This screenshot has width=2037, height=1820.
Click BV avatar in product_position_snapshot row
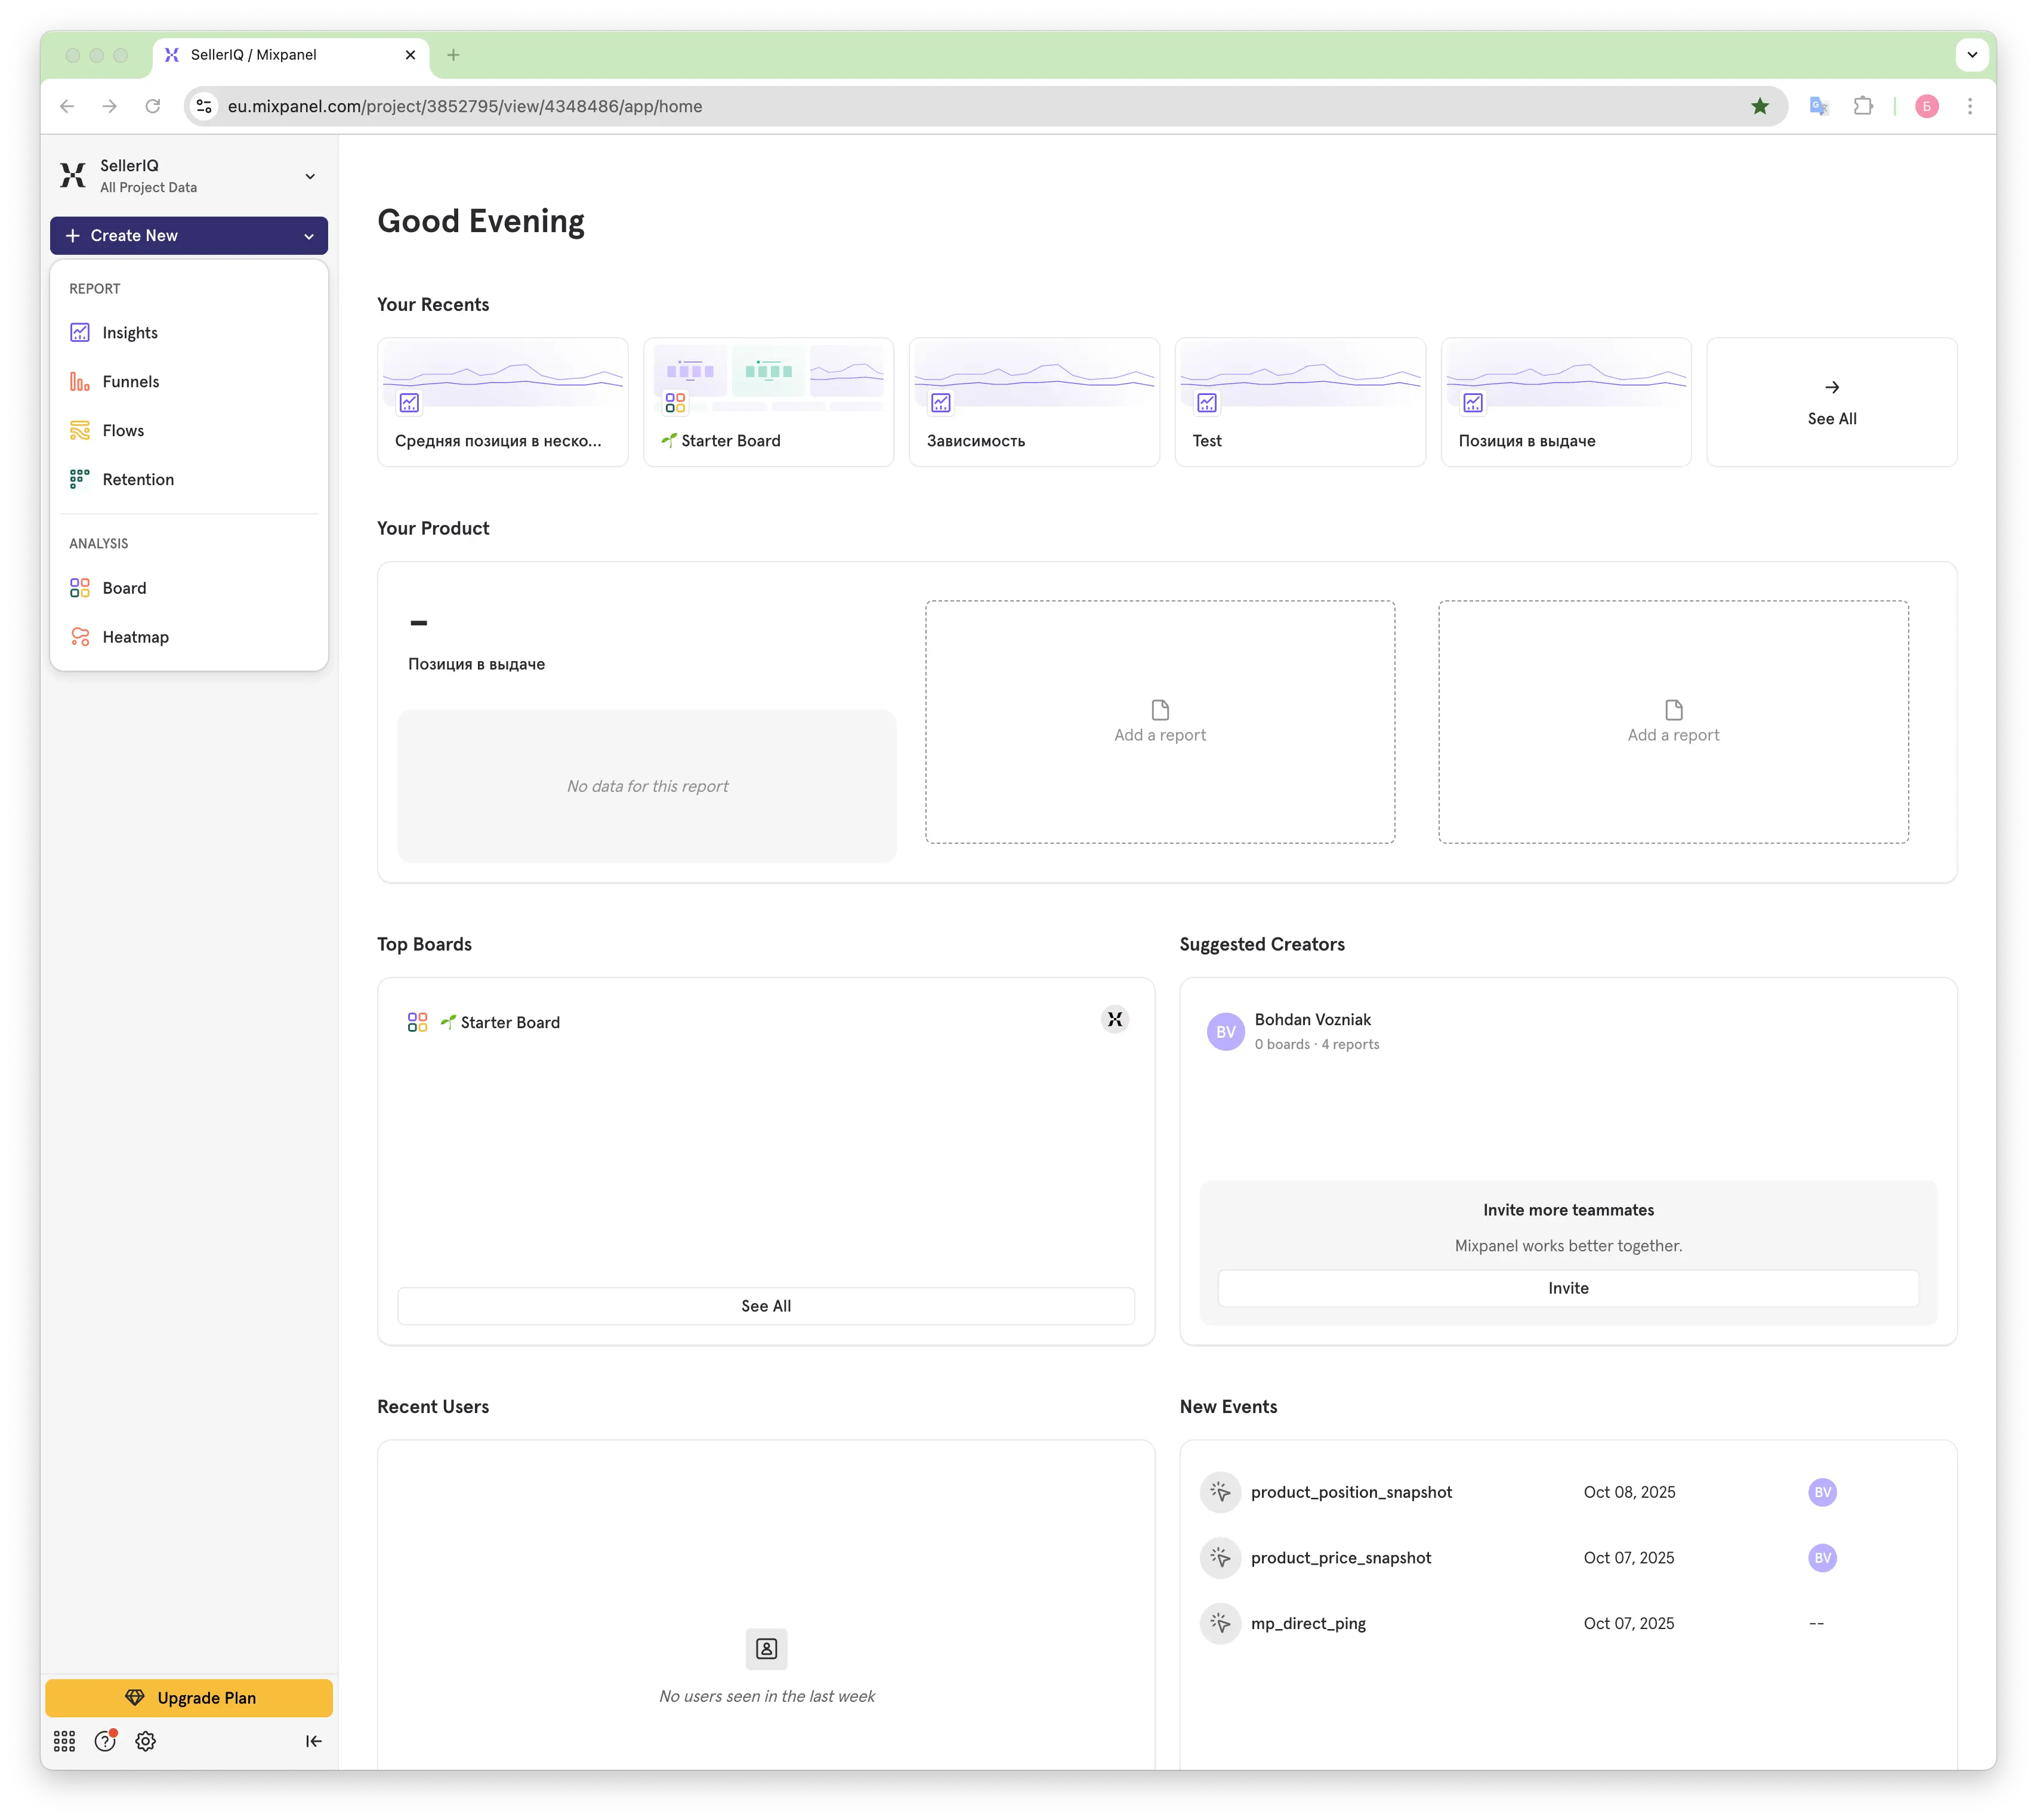(1822, 1492)
